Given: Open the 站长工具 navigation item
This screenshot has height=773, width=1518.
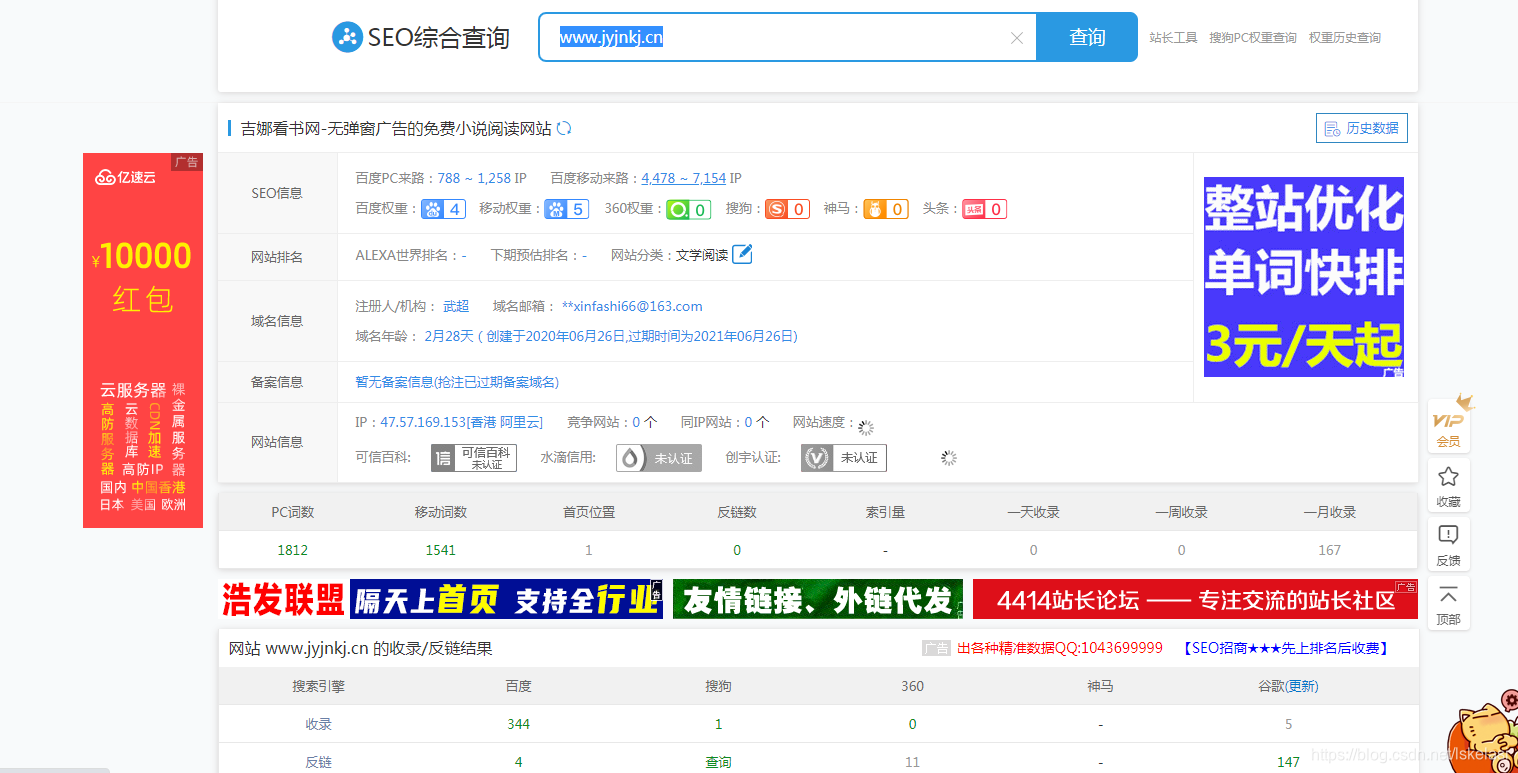Looking at the screenshot, I should (1172, 36).
